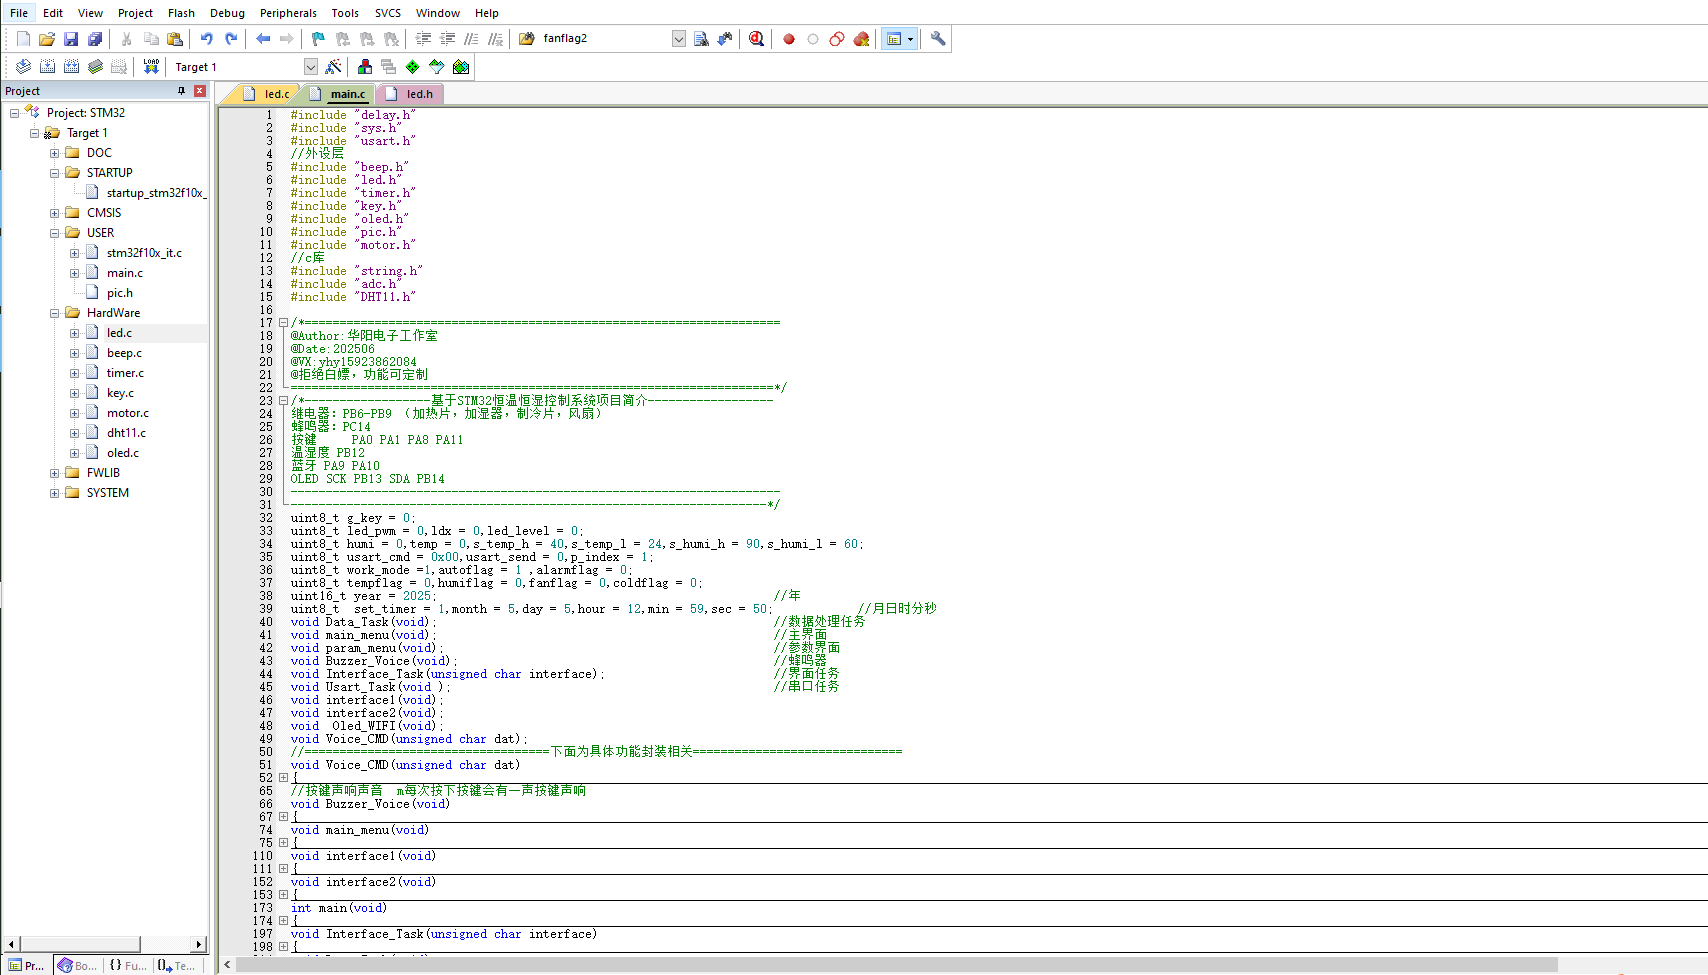Open Manage Project Items
Screen dimensions: 1708x975
coord(365,67)
